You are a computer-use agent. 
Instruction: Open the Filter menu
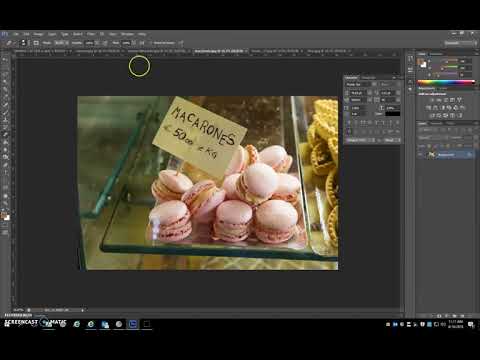(x=91, y=34)
